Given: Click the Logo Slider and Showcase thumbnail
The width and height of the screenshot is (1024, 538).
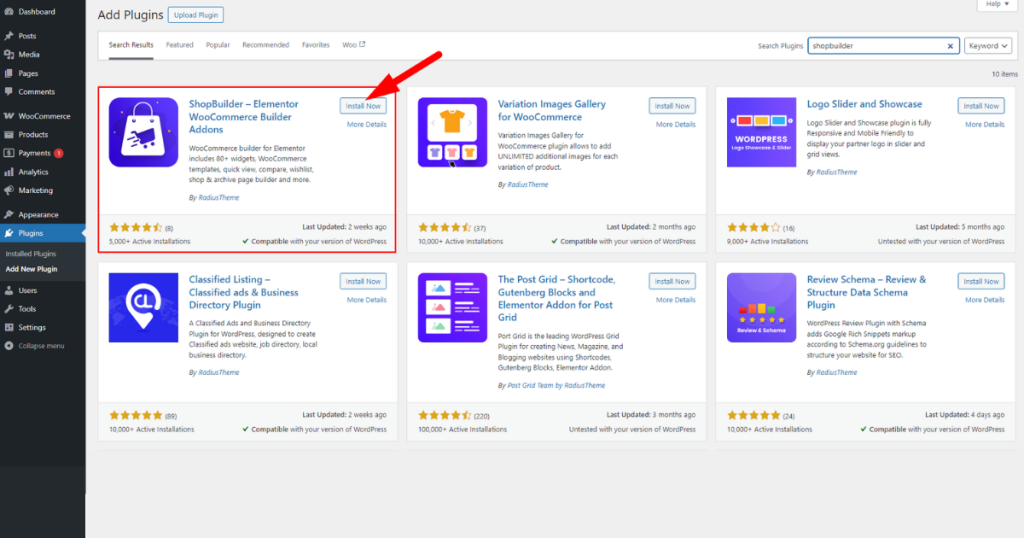Looking at the screenshot, I should [x=761, y=133].
